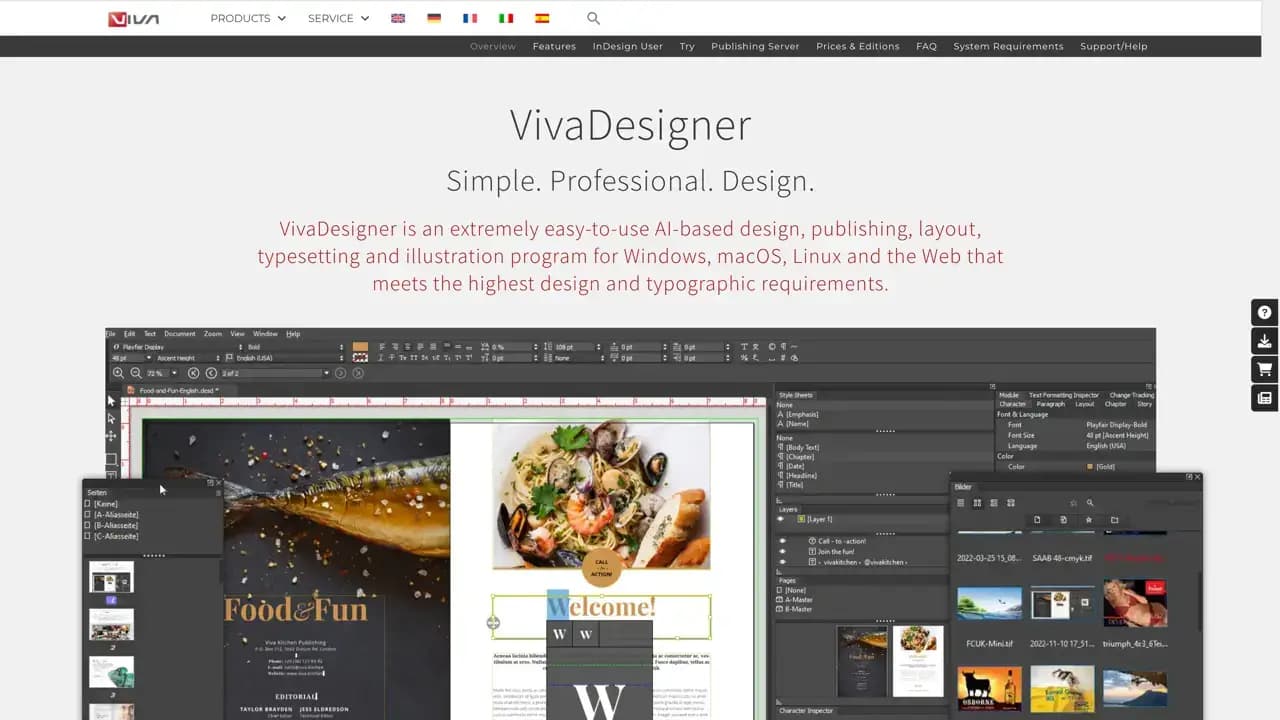Toggle visibility of Call-to-action layer item
The height and width of the screenshot is (720, 1280).
pyautogui.click(x=783, y=541)
